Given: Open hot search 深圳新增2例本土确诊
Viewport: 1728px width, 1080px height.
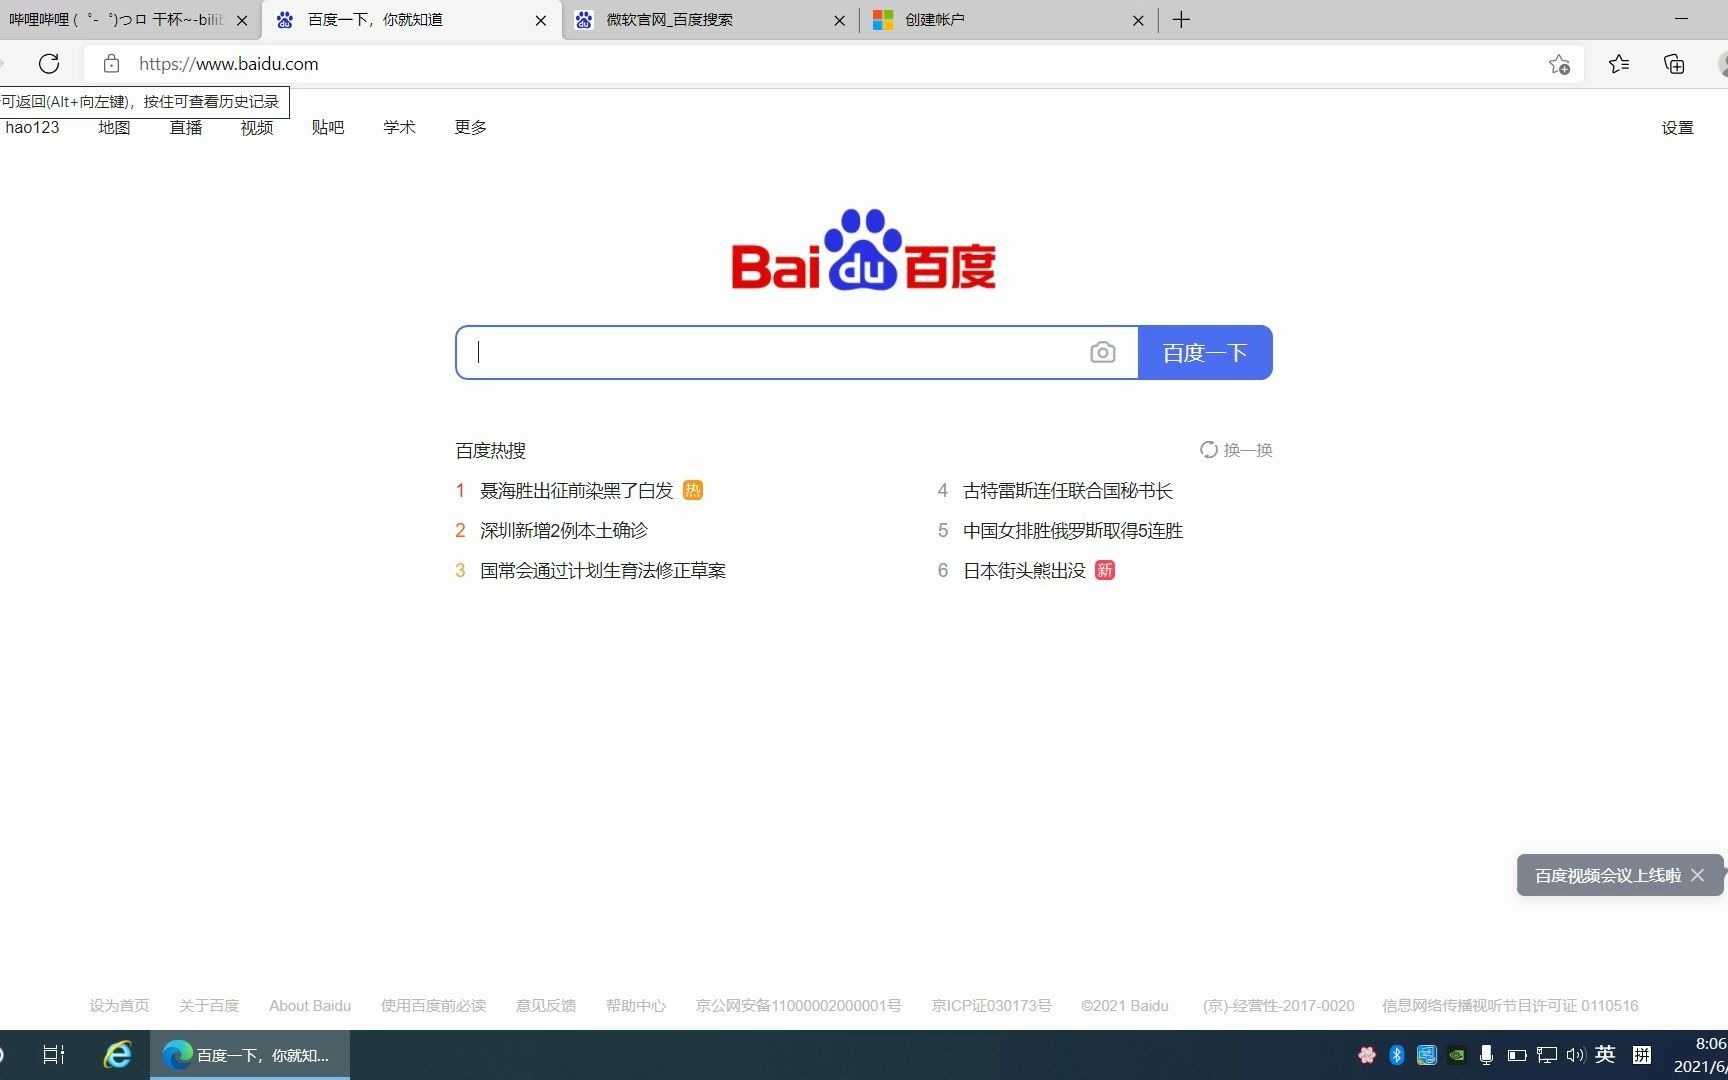Looking at the screenshot, I should click(x=564, y=530).
